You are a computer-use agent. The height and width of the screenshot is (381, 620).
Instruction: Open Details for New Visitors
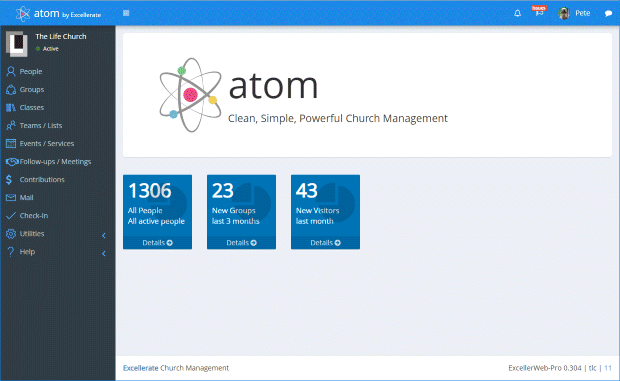pyautogui.click(x=325, y=243)
